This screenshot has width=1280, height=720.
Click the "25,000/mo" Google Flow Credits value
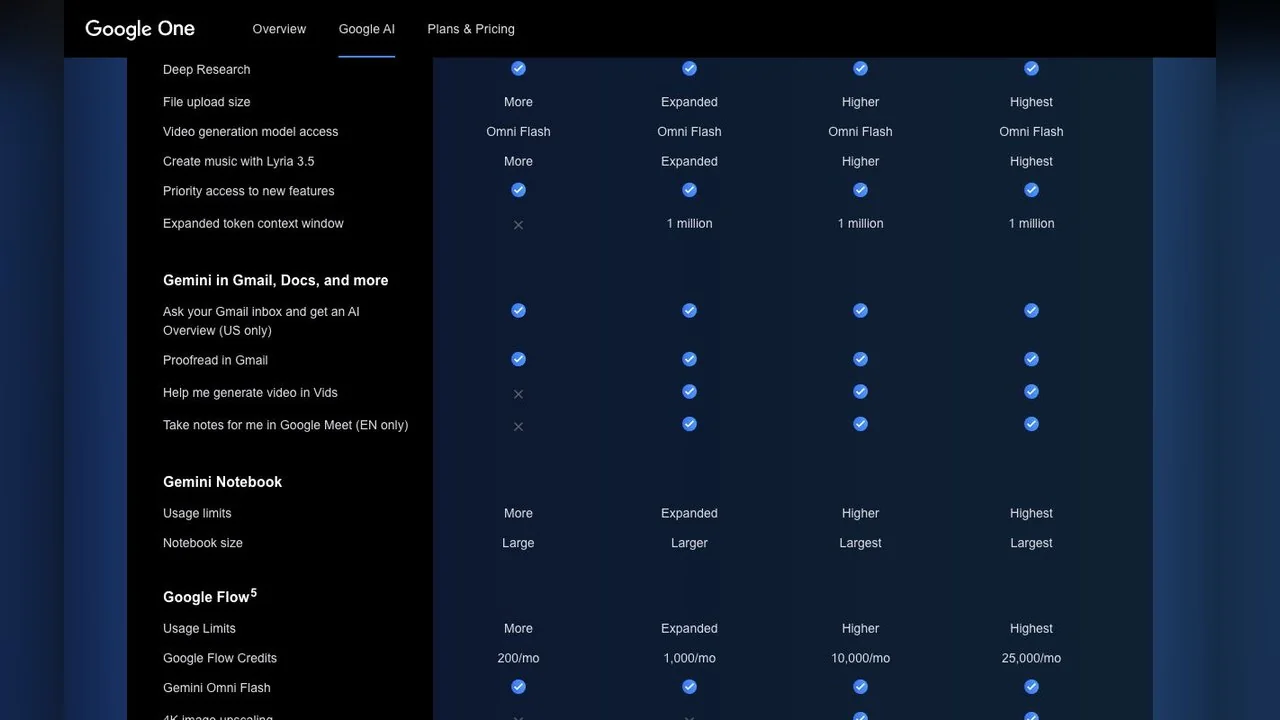pos(1031,658)
